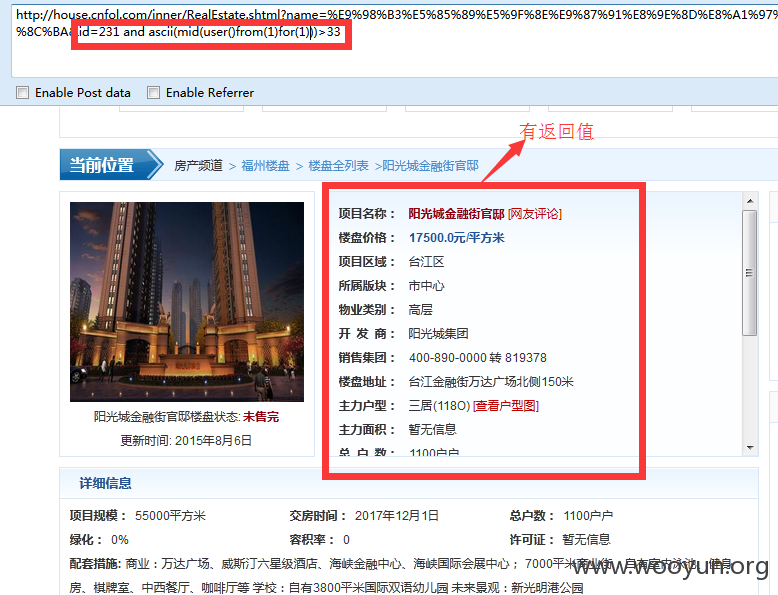This screenshot has width=778, height=595.
Task: Click the 绿化 0% value
Action: coord(120,540)
